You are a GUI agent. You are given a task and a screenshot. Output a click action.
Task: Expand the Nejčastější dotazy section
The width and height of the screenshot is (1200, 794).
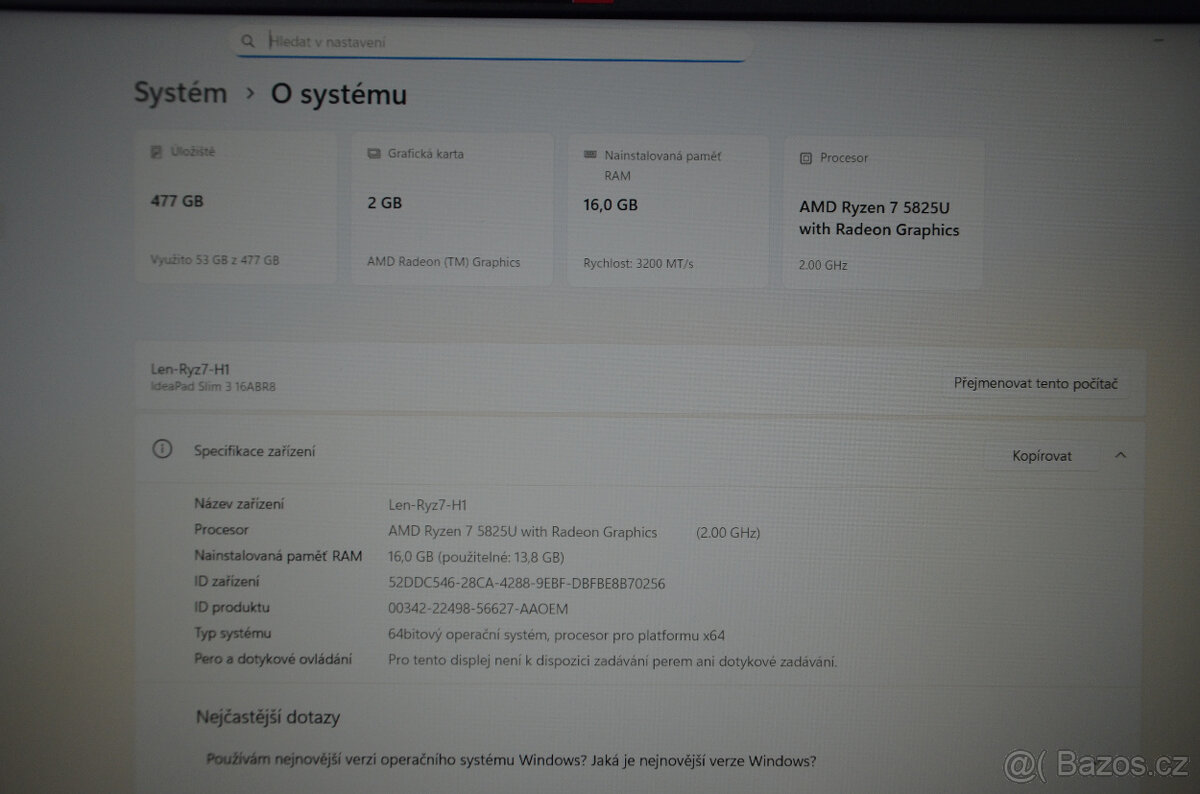click(x=268, y=717)
